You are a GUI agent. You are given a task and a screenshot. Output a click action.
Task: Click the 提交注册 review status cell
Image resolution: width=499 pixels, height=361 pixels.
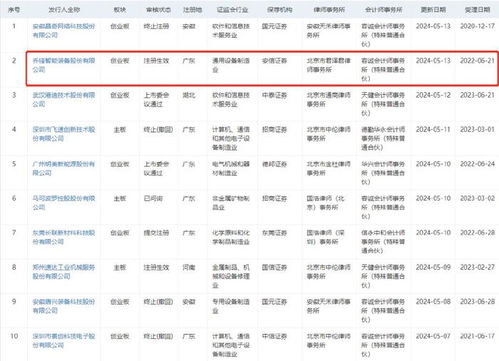point(156,233)
